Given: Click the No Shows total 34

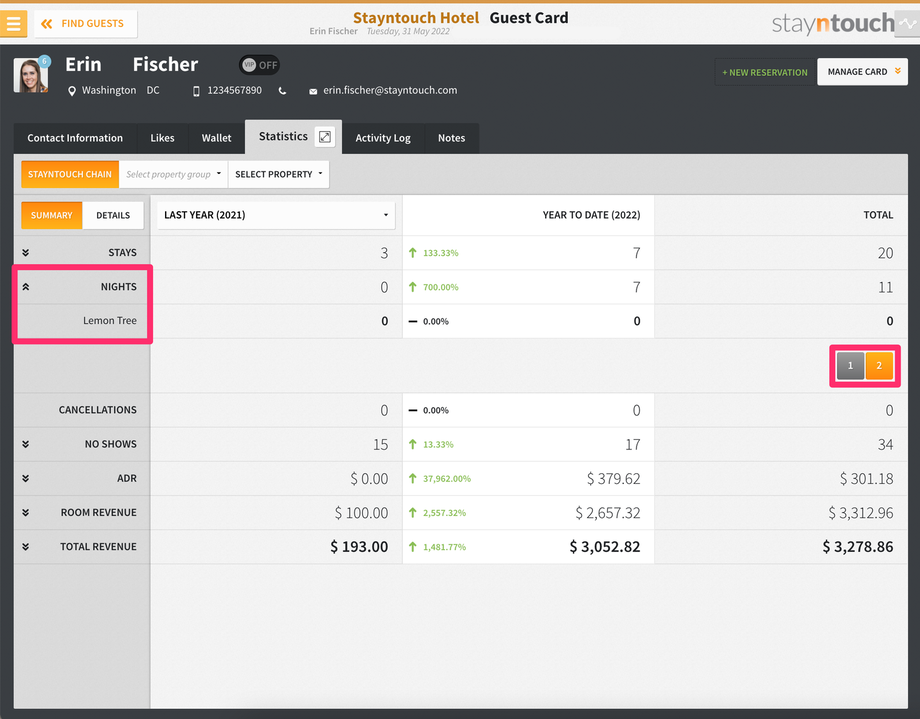Looking at the screenshot, I should point(885,444).
